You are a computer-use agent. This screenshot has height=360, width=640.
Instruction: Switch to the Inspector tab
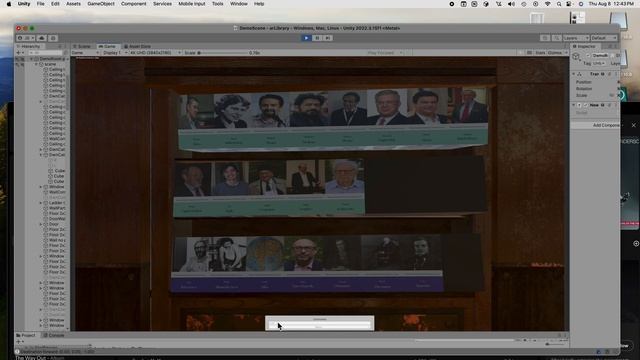click(584, 46)
